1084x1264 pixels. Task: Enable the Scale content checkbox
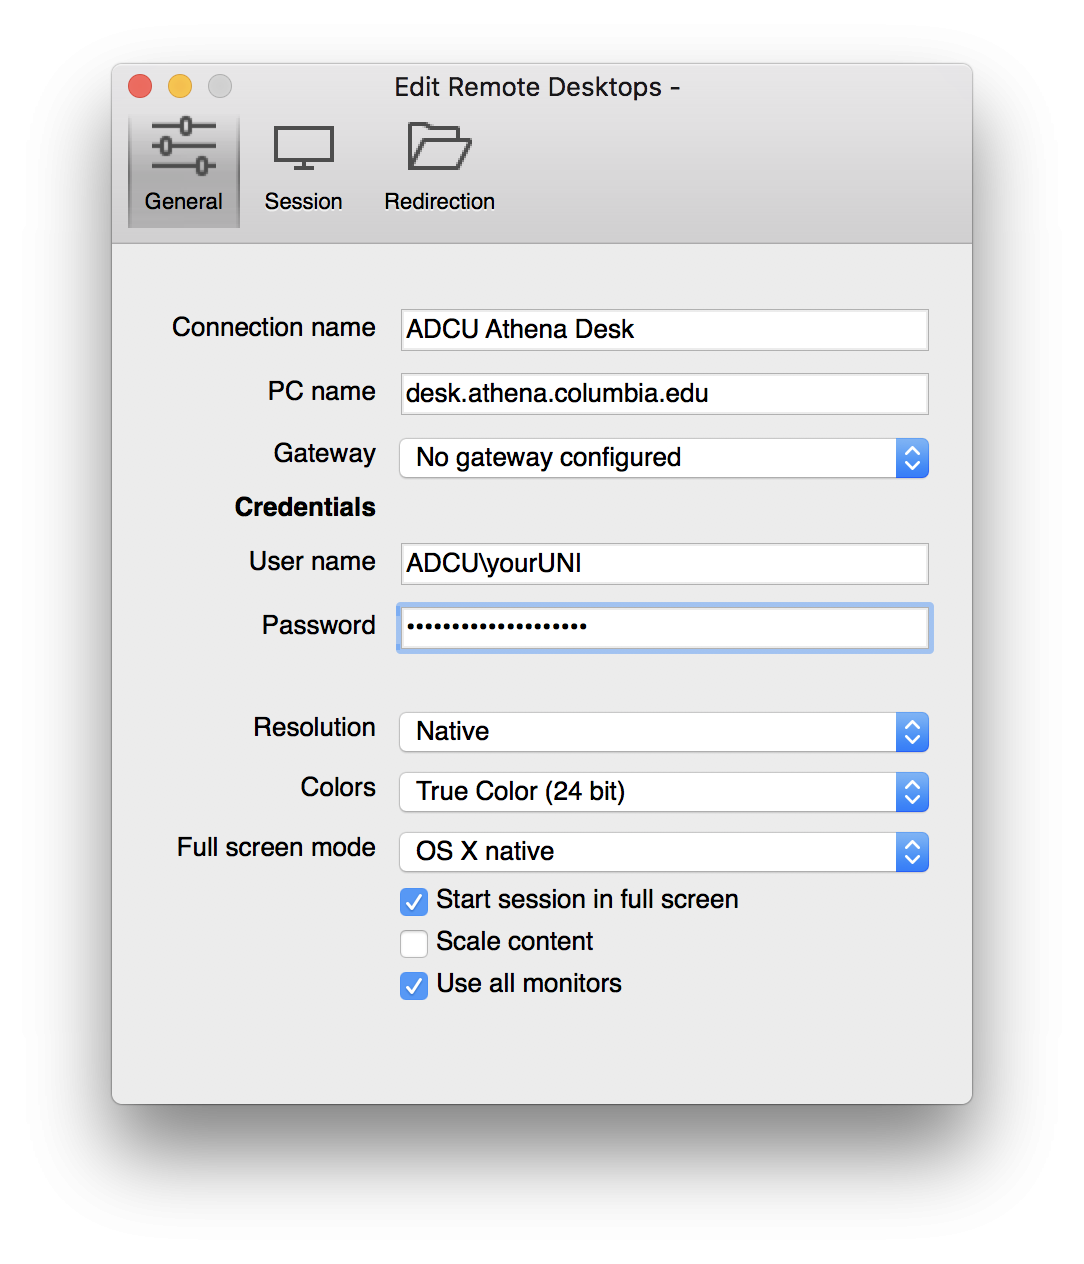(x=414, y=943)
